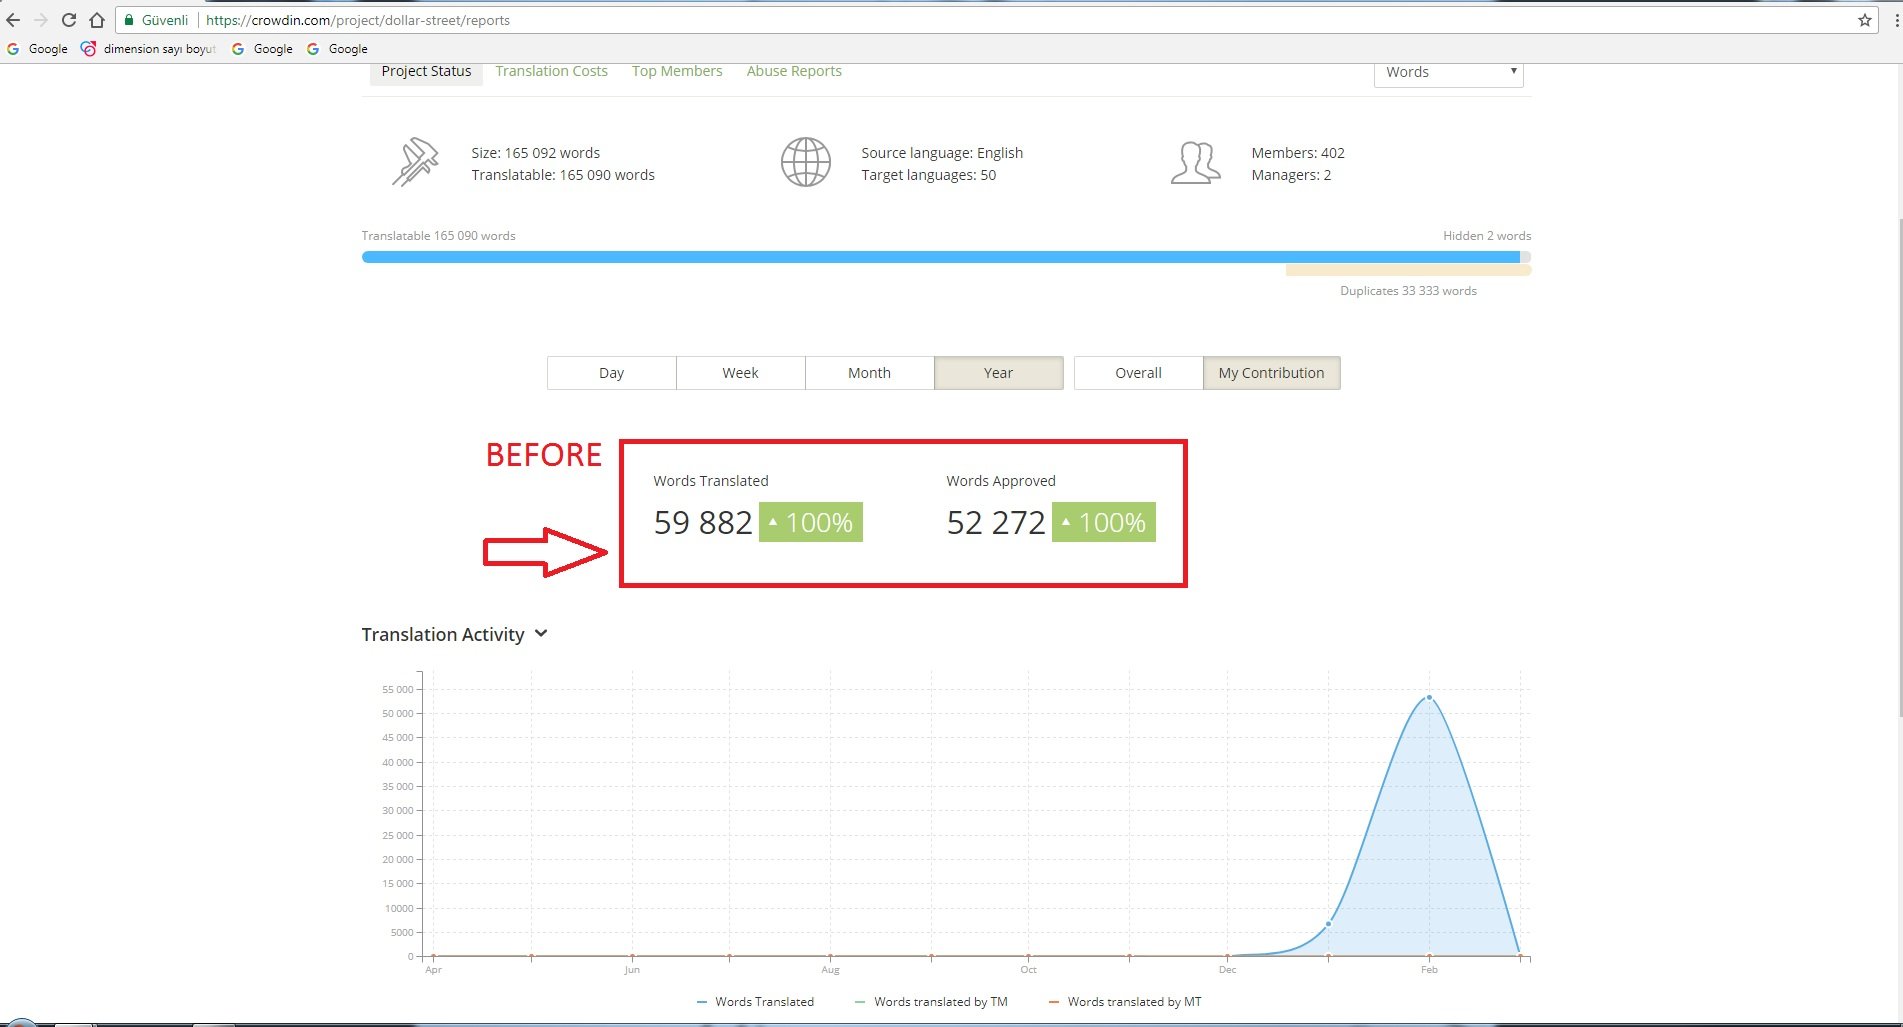Click the green 100% badge beside 52 272
The height and width of the screenshot is (1027, 1903).
(x=1104, y=522)
